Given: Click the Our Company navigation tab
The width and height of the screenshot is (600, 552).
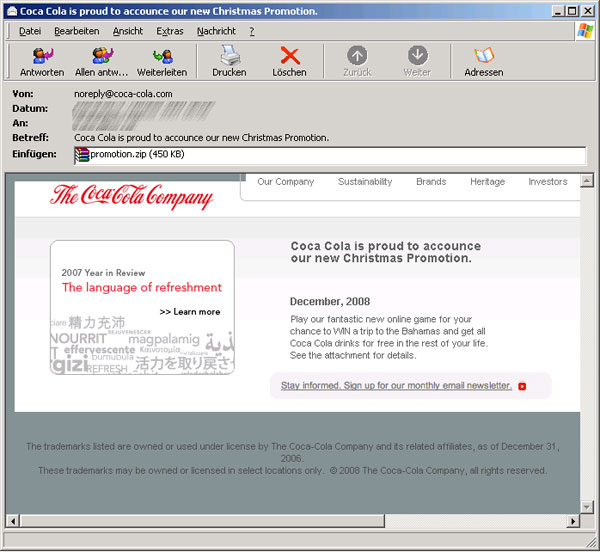Looking at the screenshot, I should click(285, 182).
